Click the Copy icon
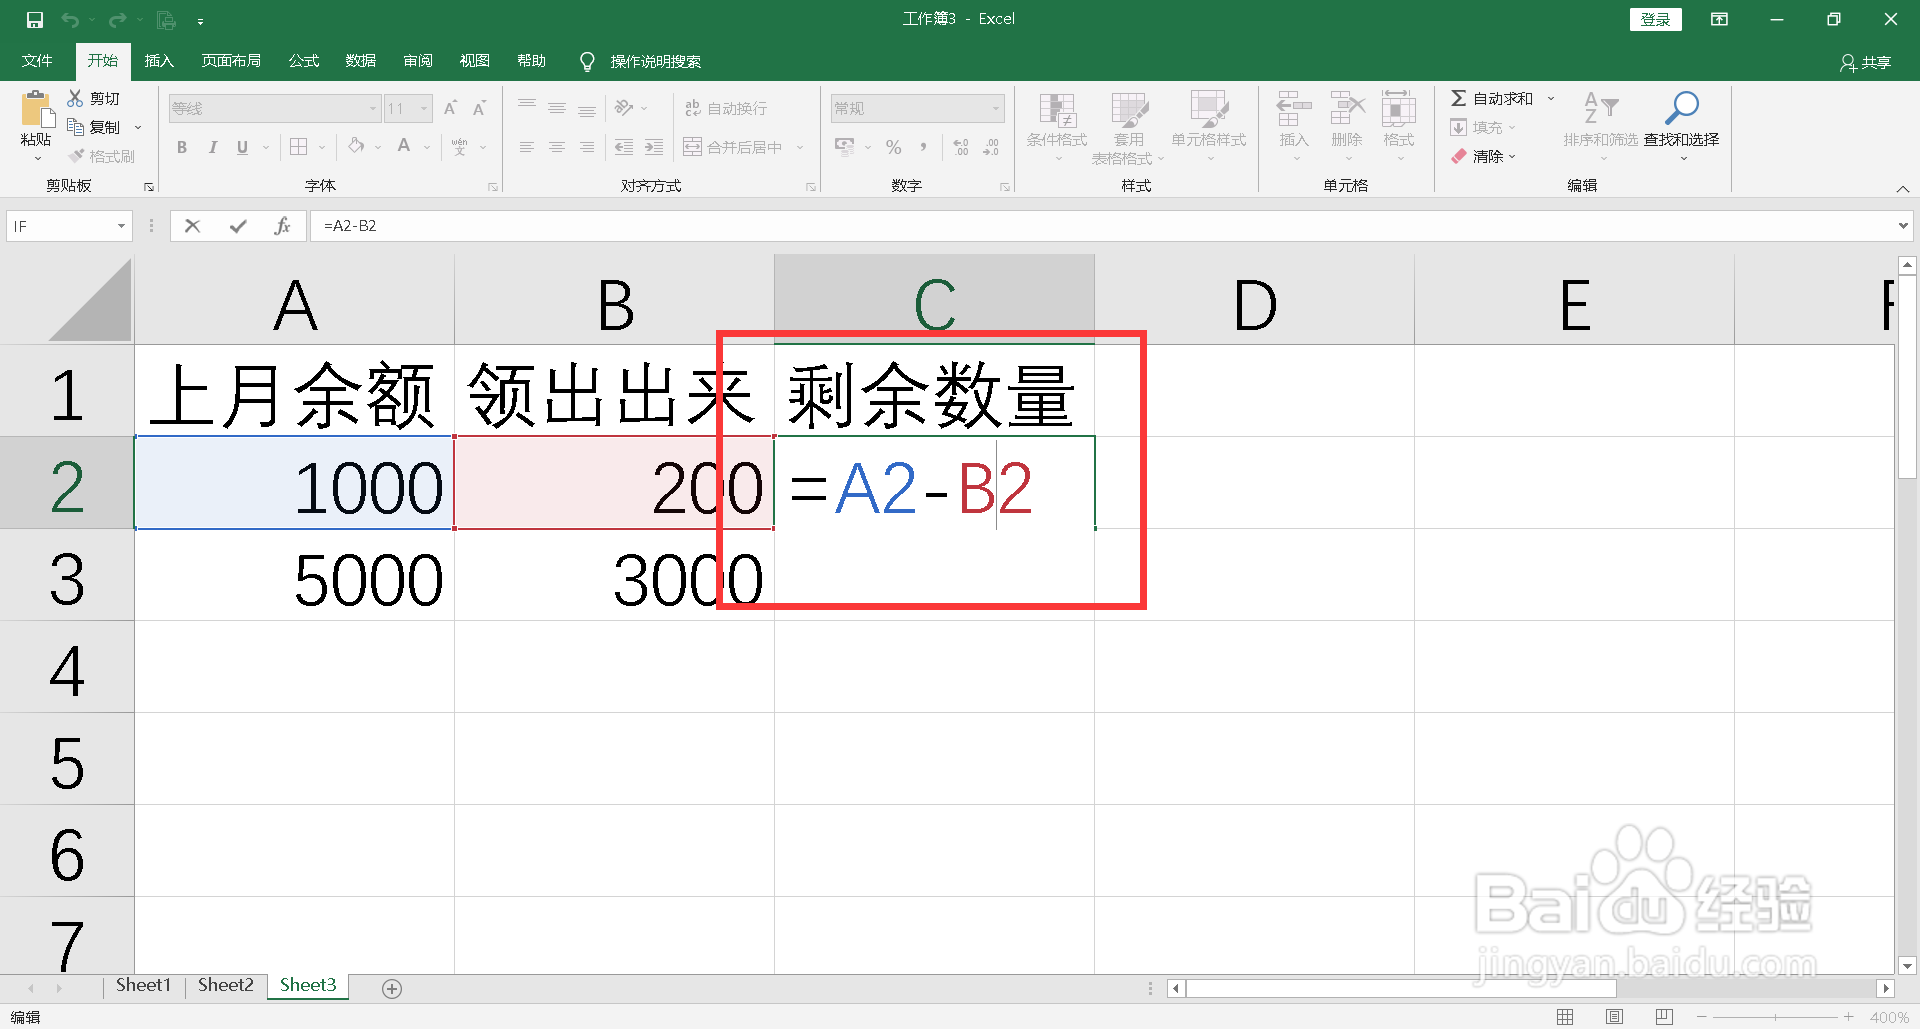The height and width of the screenshot is (1029, 1920). 75,127
